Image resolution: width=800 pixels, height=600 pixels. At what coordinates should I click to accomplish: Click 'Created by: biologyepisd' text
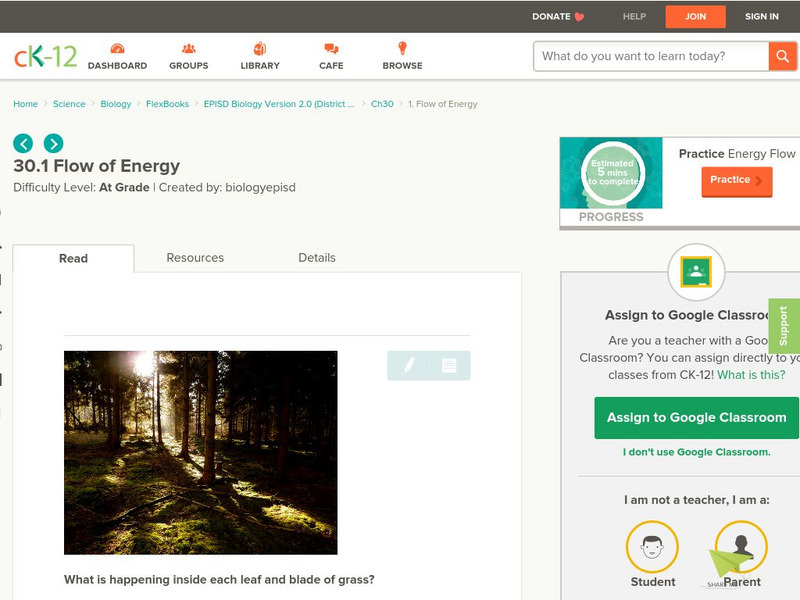click(227, 187)
